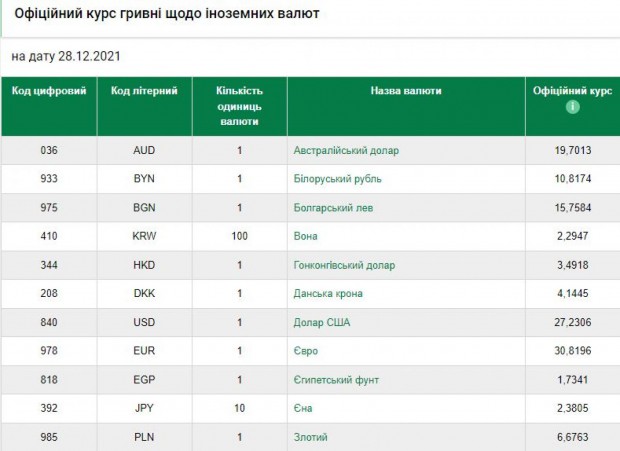620x451 pixels.
Task: Select the Вона currency link
Action: click(x=305, y=237)
